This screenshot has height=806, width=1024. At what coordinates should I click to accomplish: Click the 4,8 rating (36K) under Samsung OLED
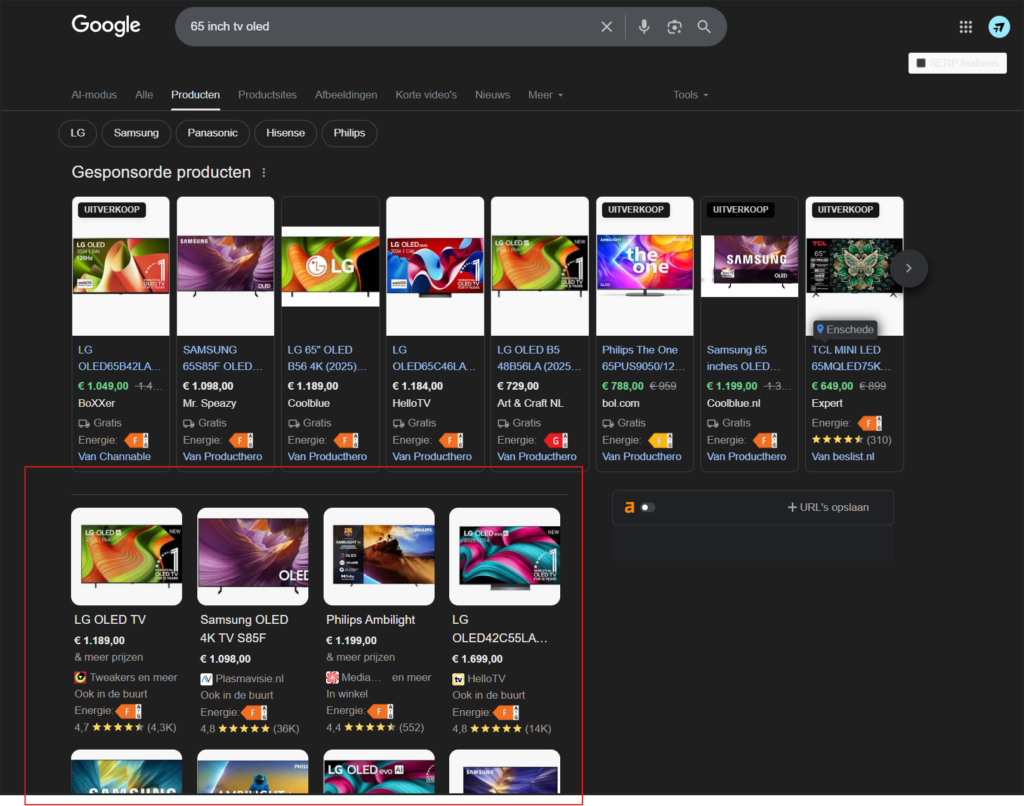249,728
